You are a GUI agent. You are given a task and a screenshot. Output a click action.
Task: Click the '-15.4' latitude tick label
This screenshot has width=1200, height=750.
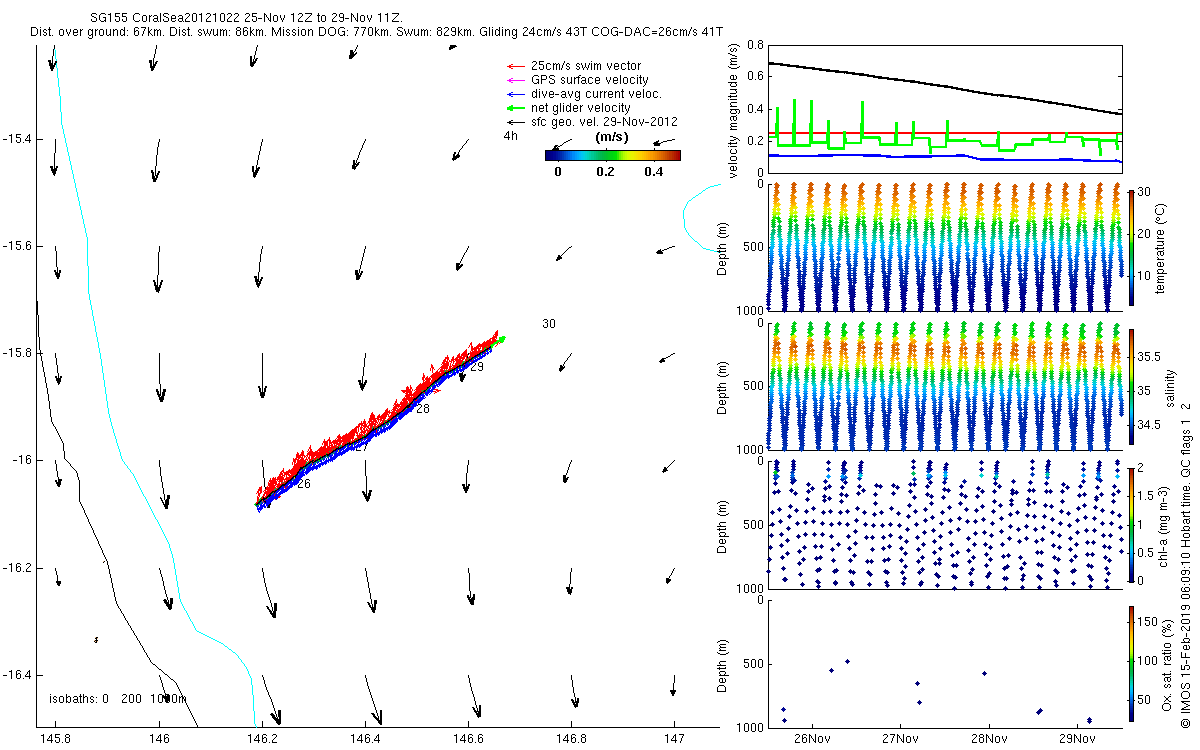click(18, 139)
